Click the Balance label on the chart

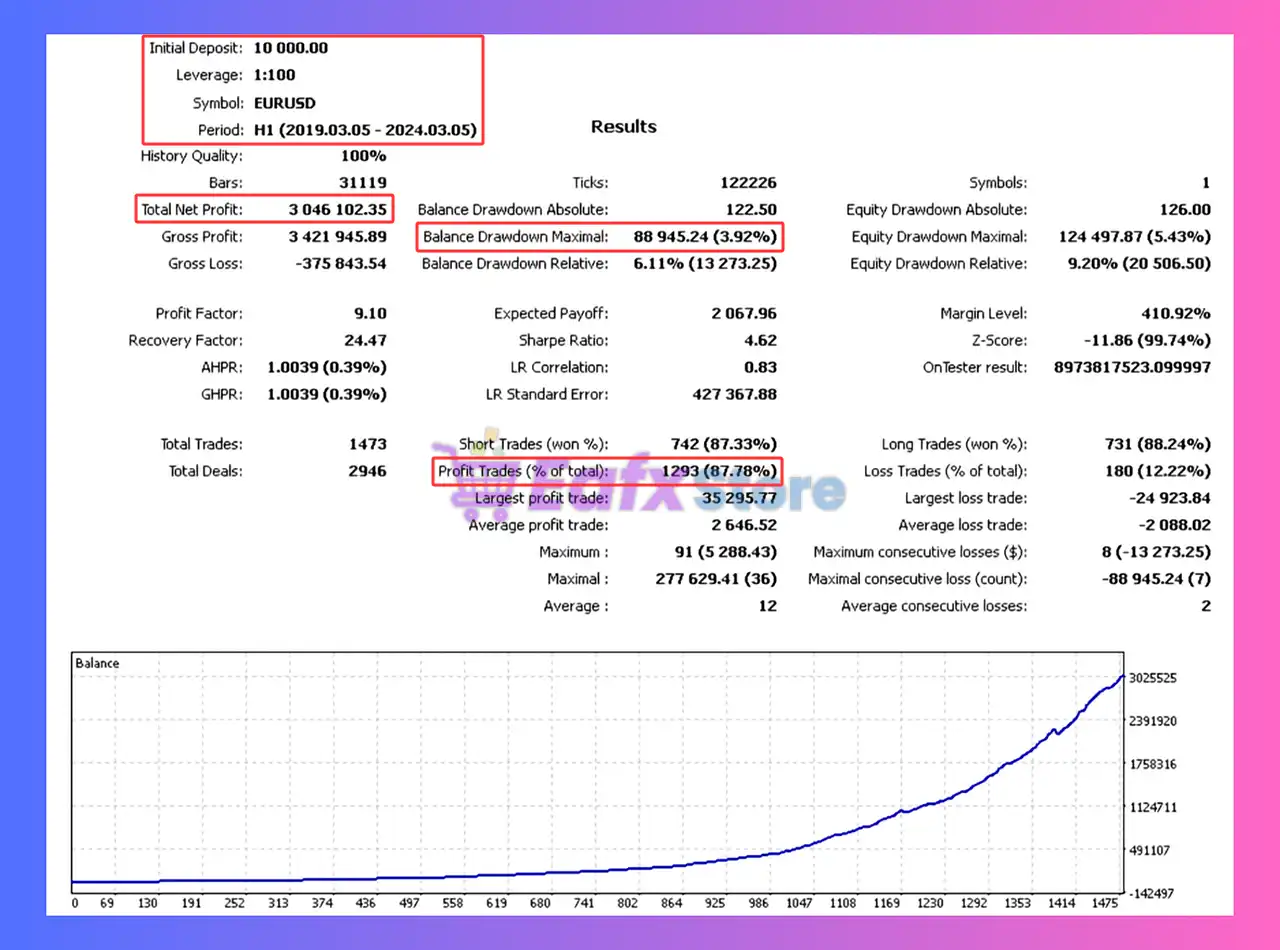[x=97, y=663]
